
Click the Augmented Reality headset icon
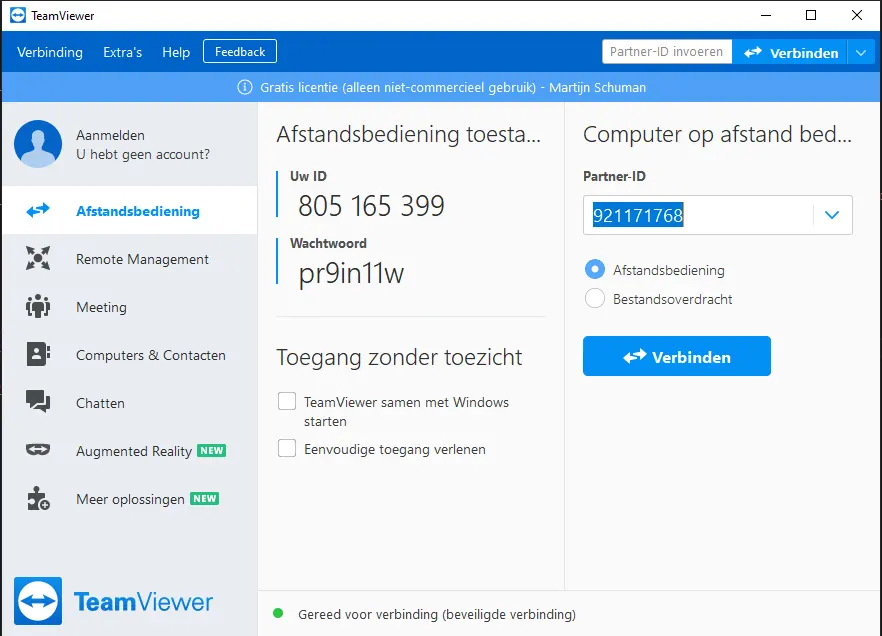(38, 450)
